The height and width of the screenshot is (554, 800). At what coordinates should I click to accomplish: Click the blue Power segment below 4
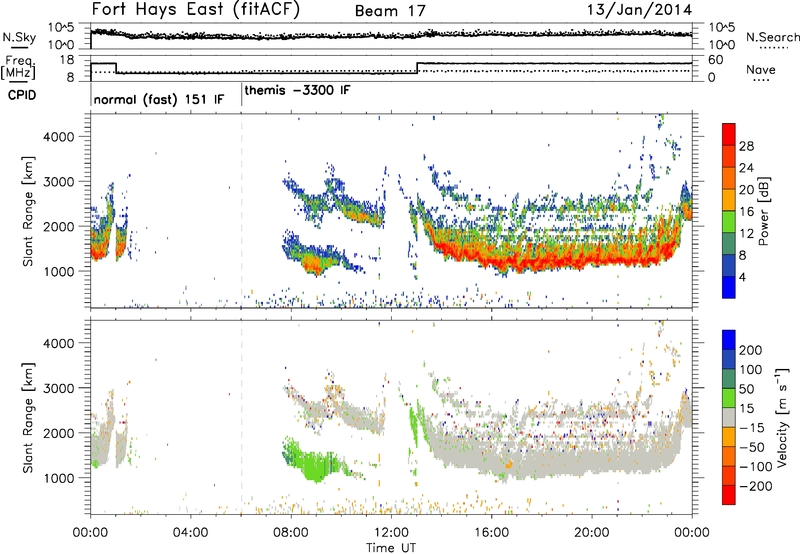coord(729,287)
